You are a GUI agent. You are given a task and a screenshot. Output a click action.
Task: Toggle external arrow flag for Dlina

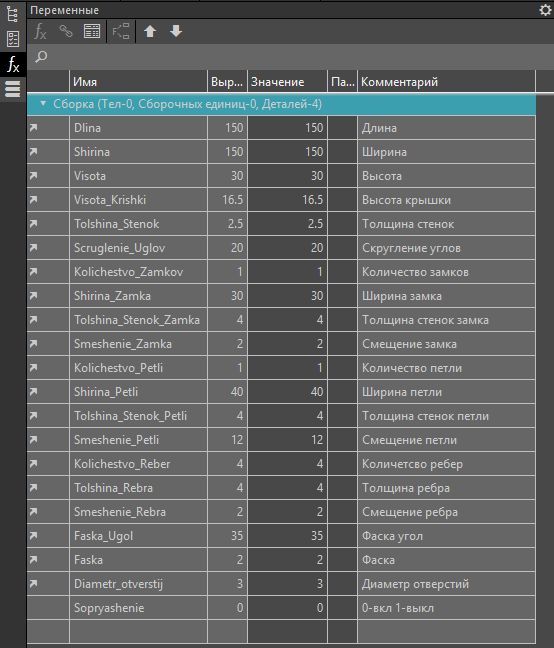pos(33,128)
